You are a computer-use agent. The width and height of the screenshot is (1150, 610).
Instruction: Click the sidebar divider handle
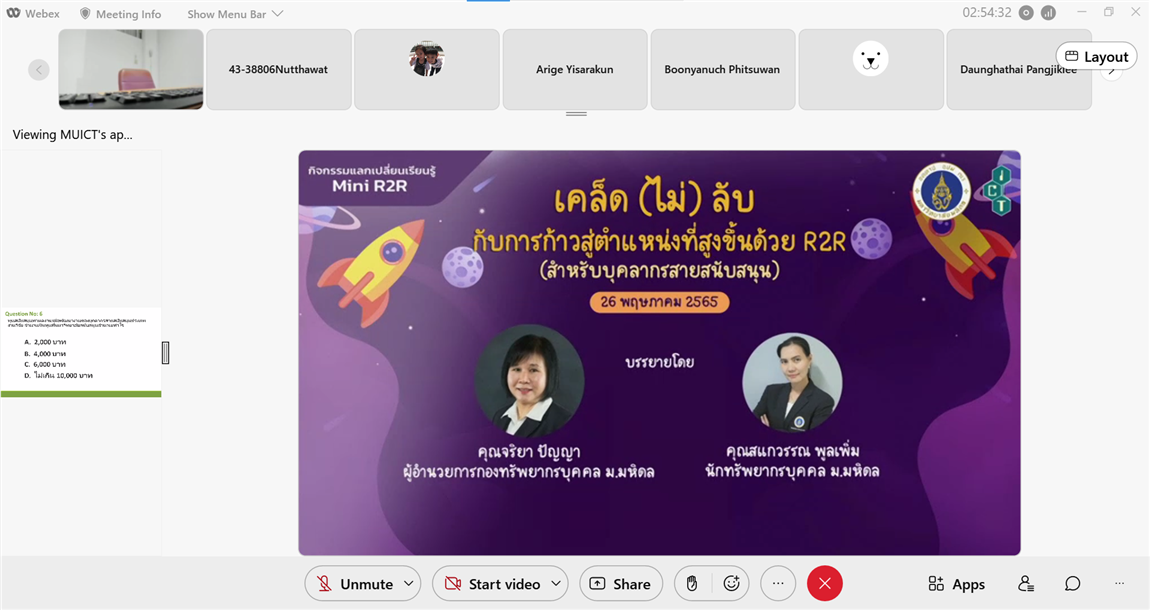(x=165, y=353)
